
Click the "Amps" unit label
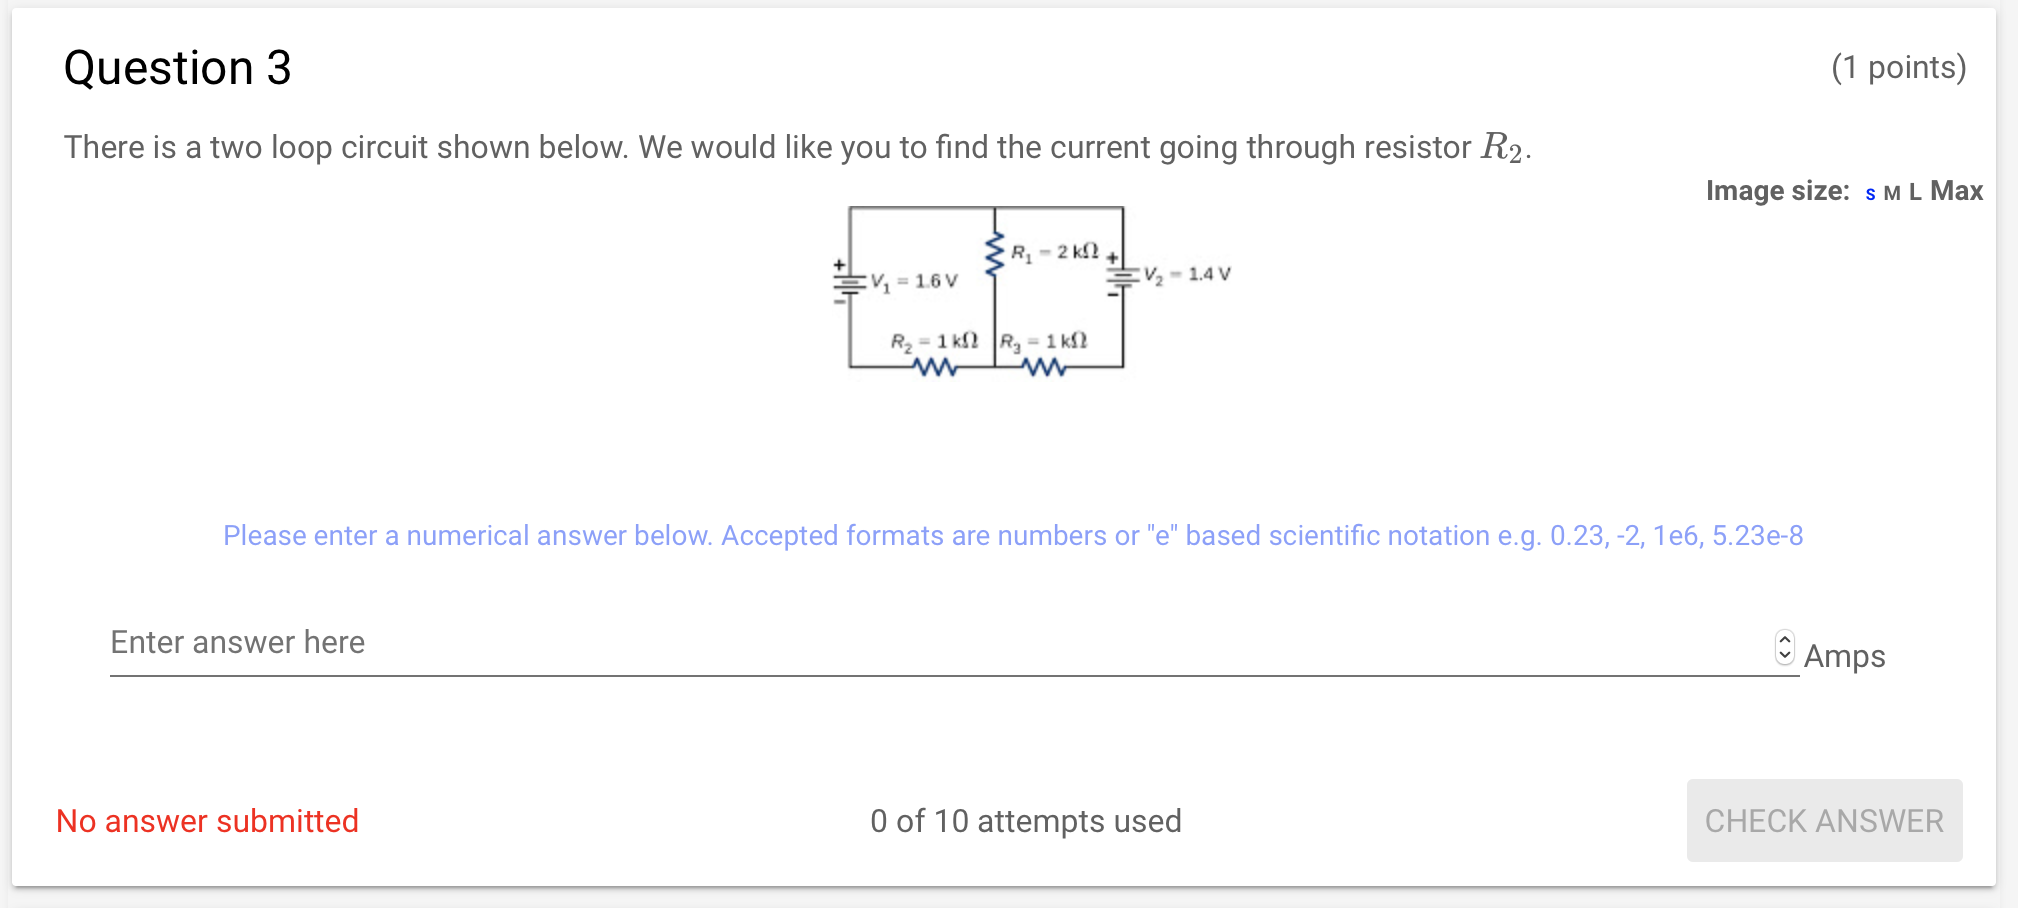point(1844,657)
